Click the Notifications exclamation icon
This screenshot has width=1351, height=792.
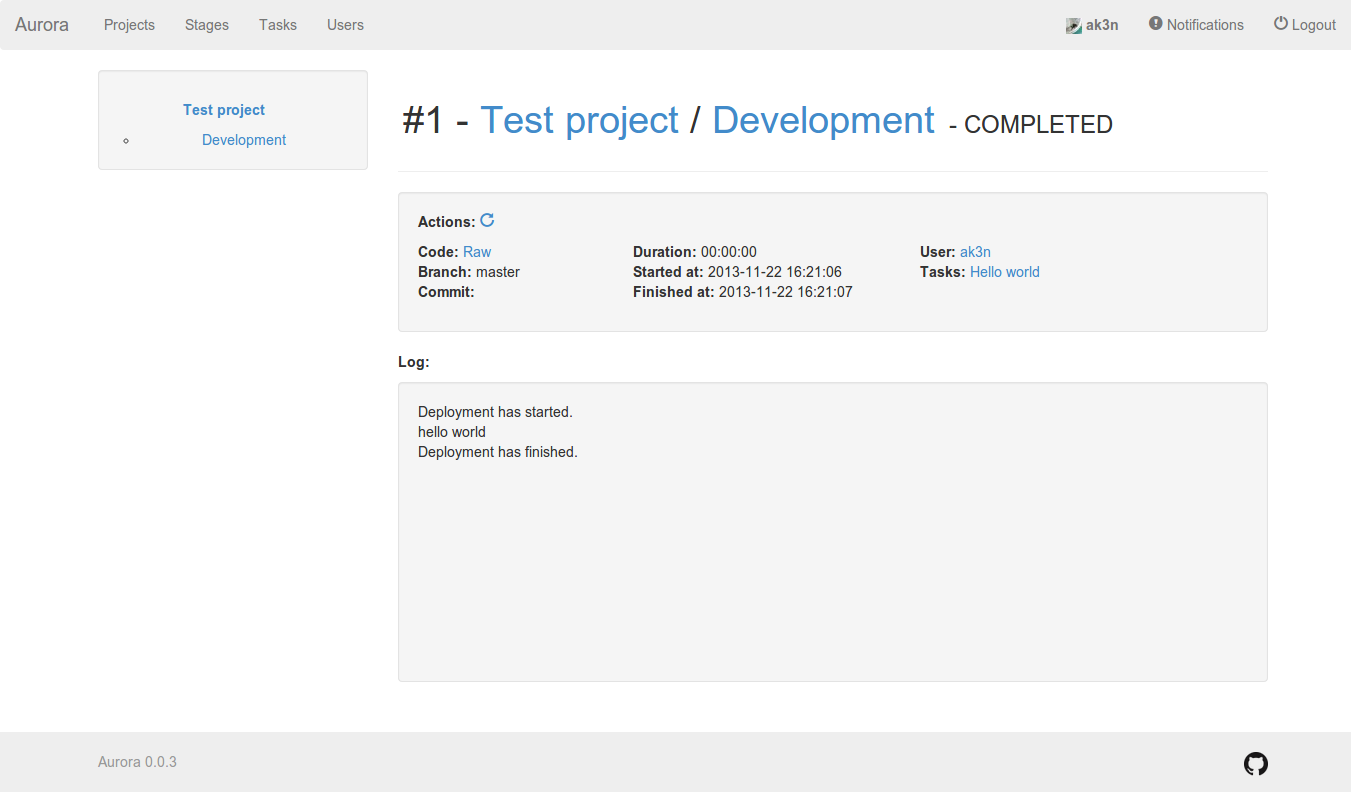coord(1156,23)
